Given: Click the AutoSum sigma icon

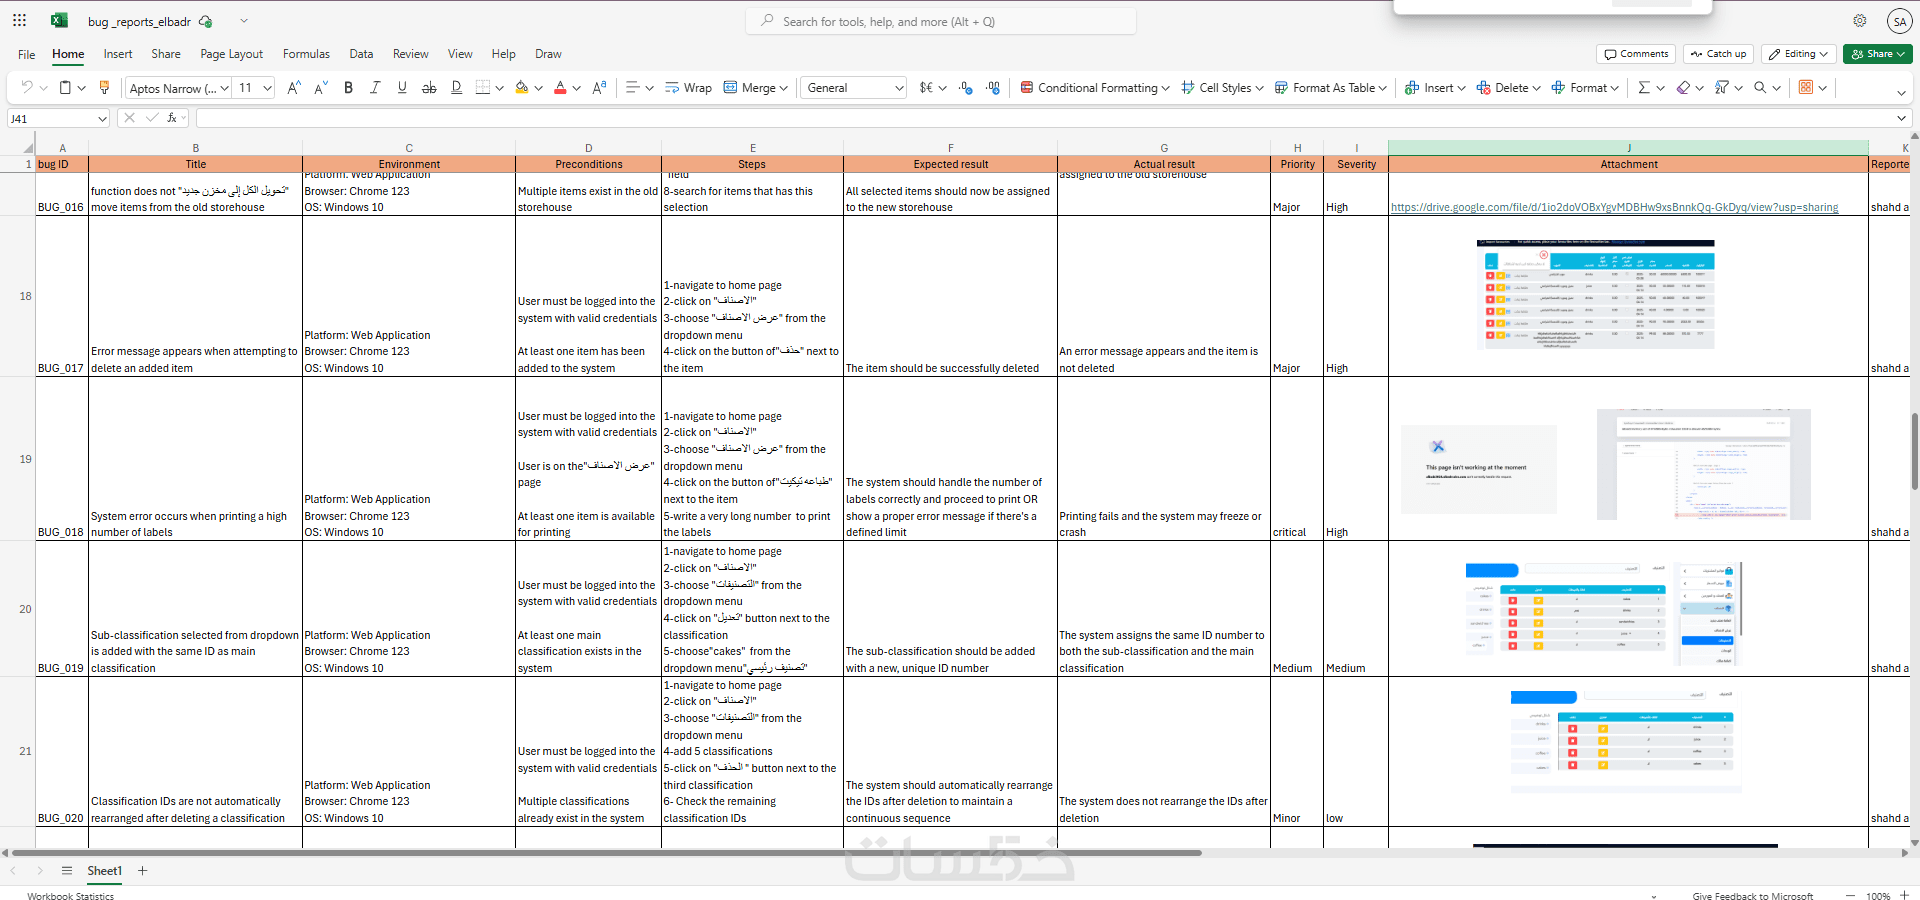Looking at the screenshot, I should 1644,88.
